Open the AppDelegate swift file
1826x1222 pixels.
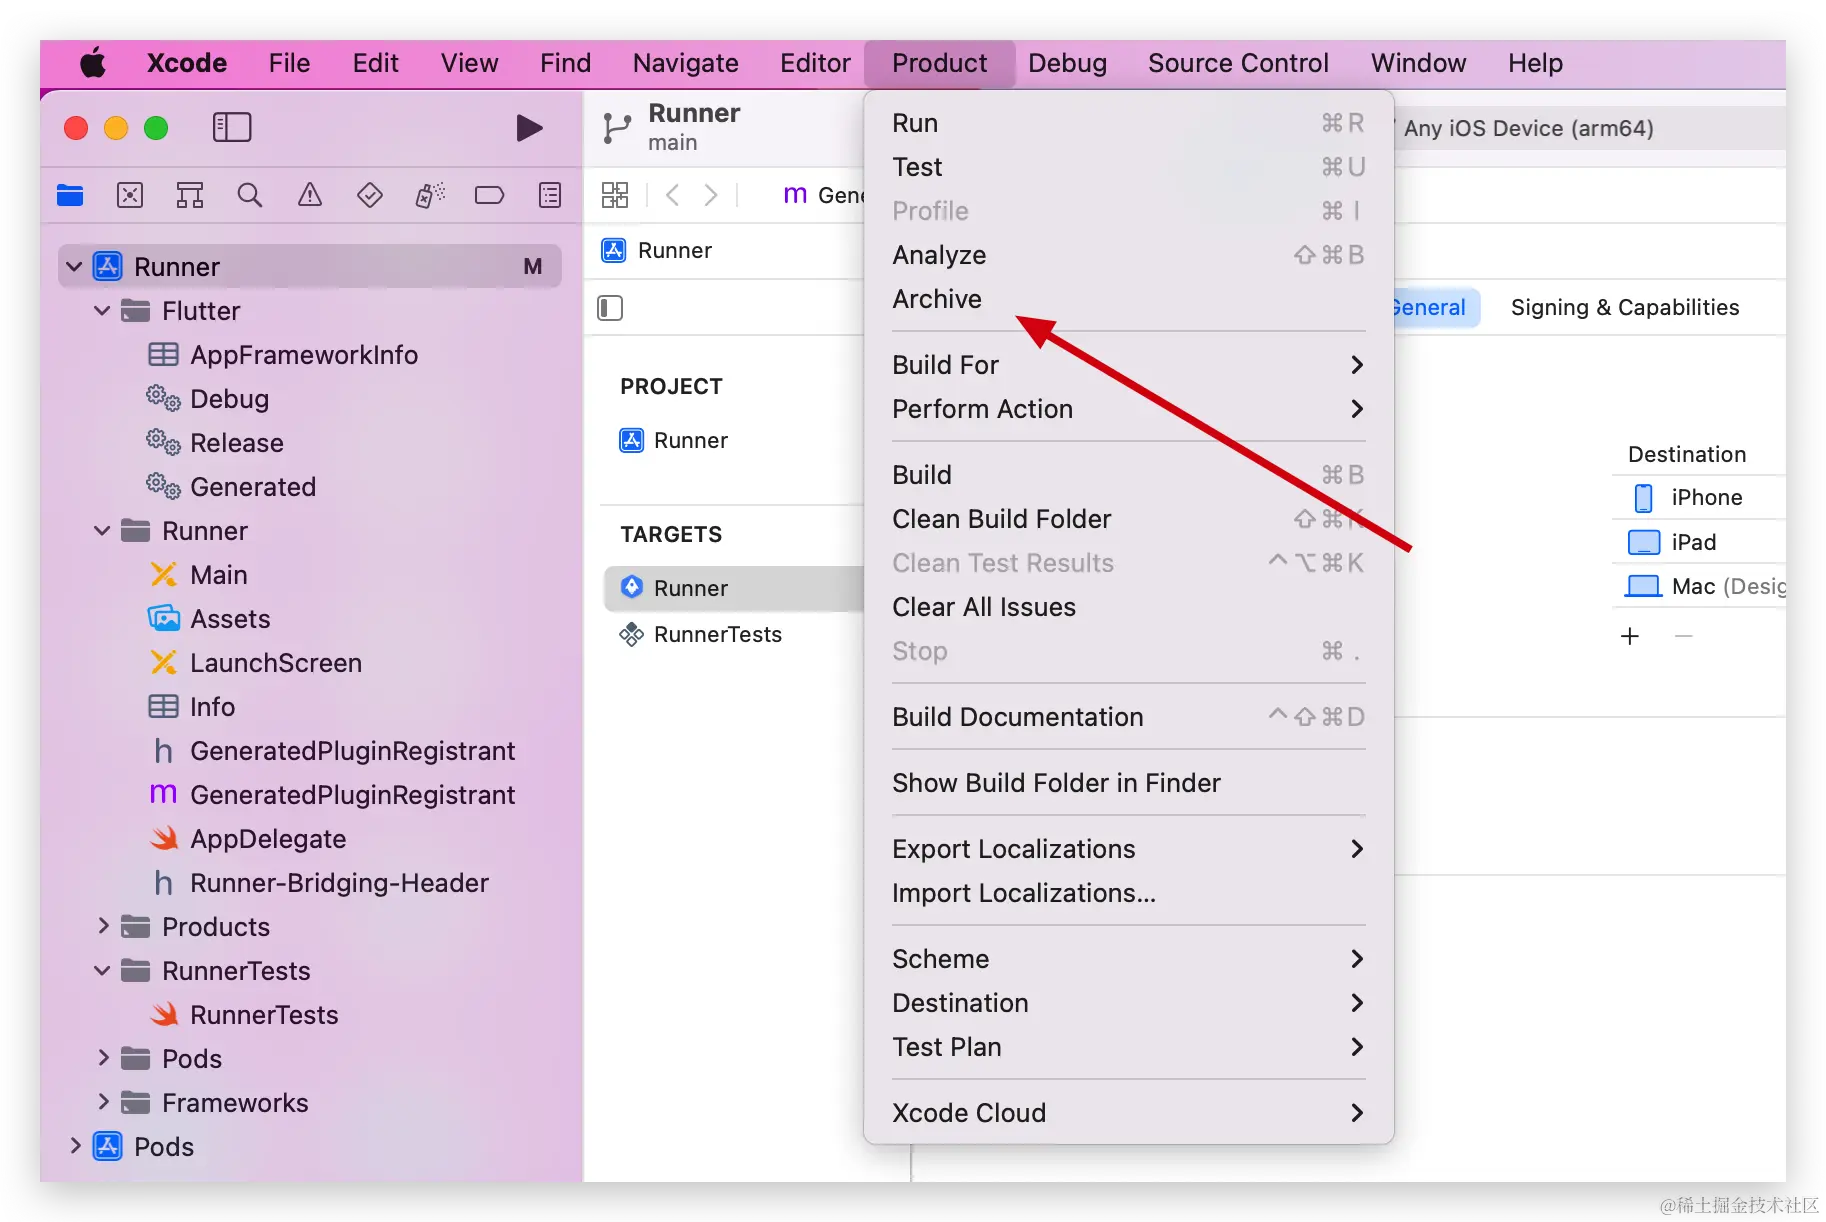click(x=268, y=839)
